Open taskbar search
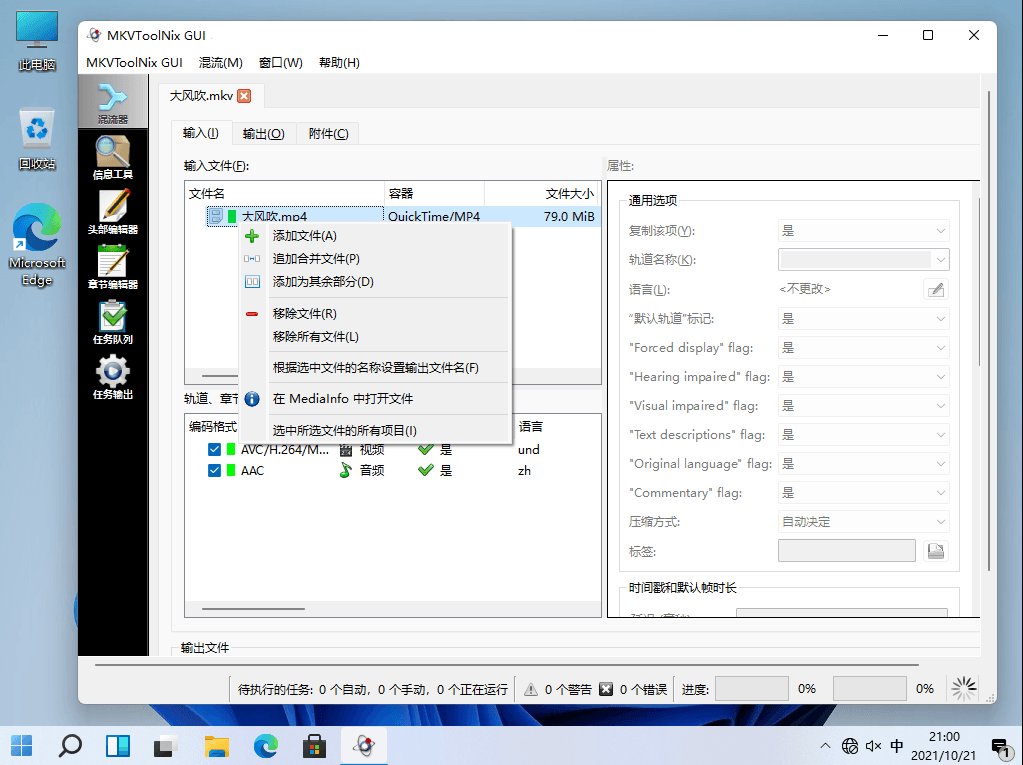Viewport: 1023px width, 765px height. [x=70, y=745]
